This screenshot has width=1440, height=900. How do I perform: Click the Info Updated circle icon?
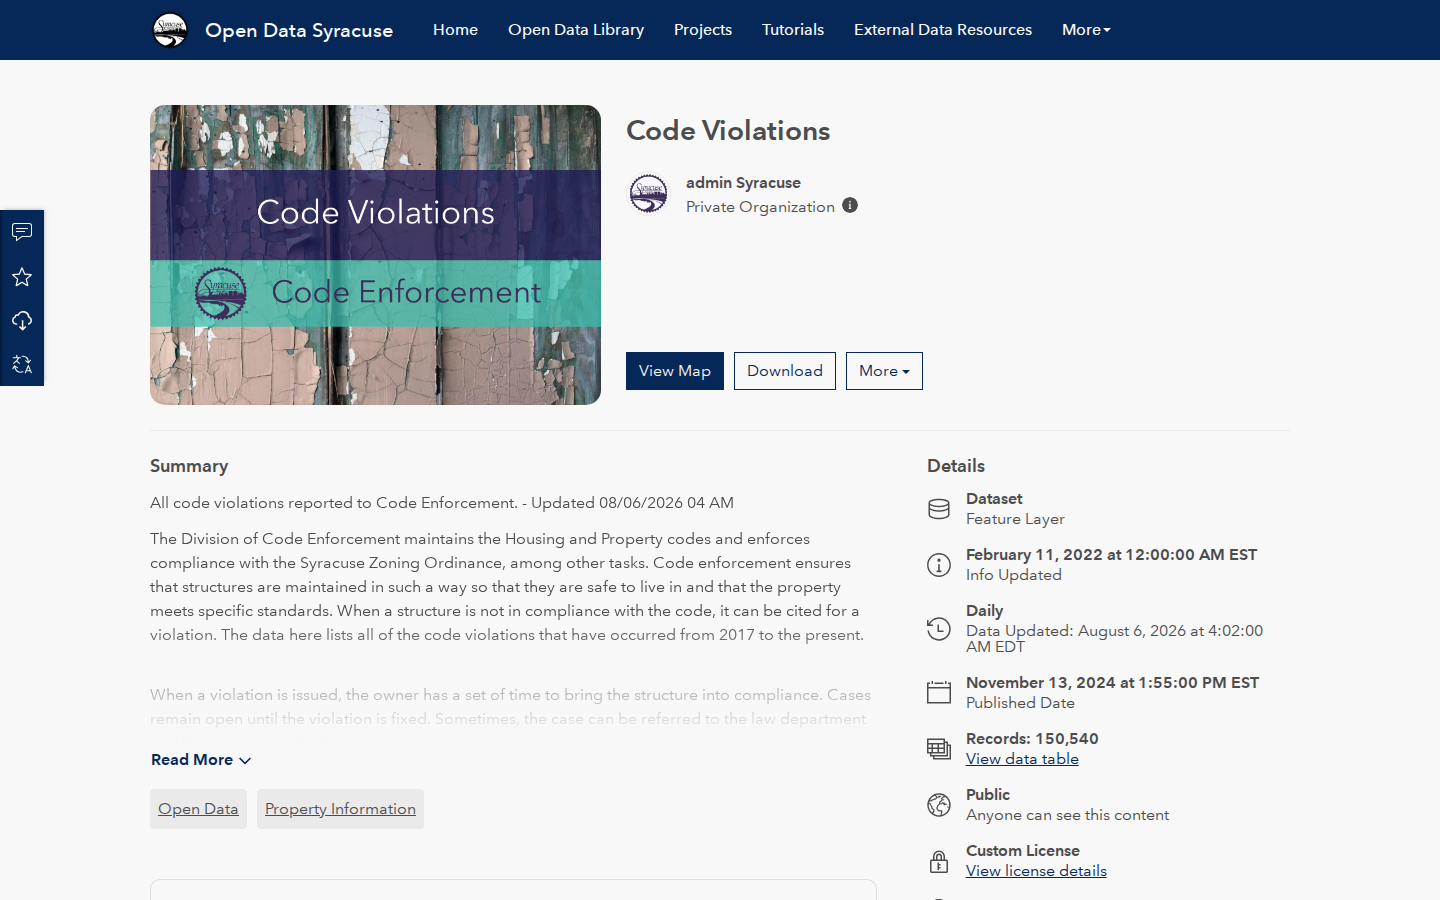click(x=939, y=565)
